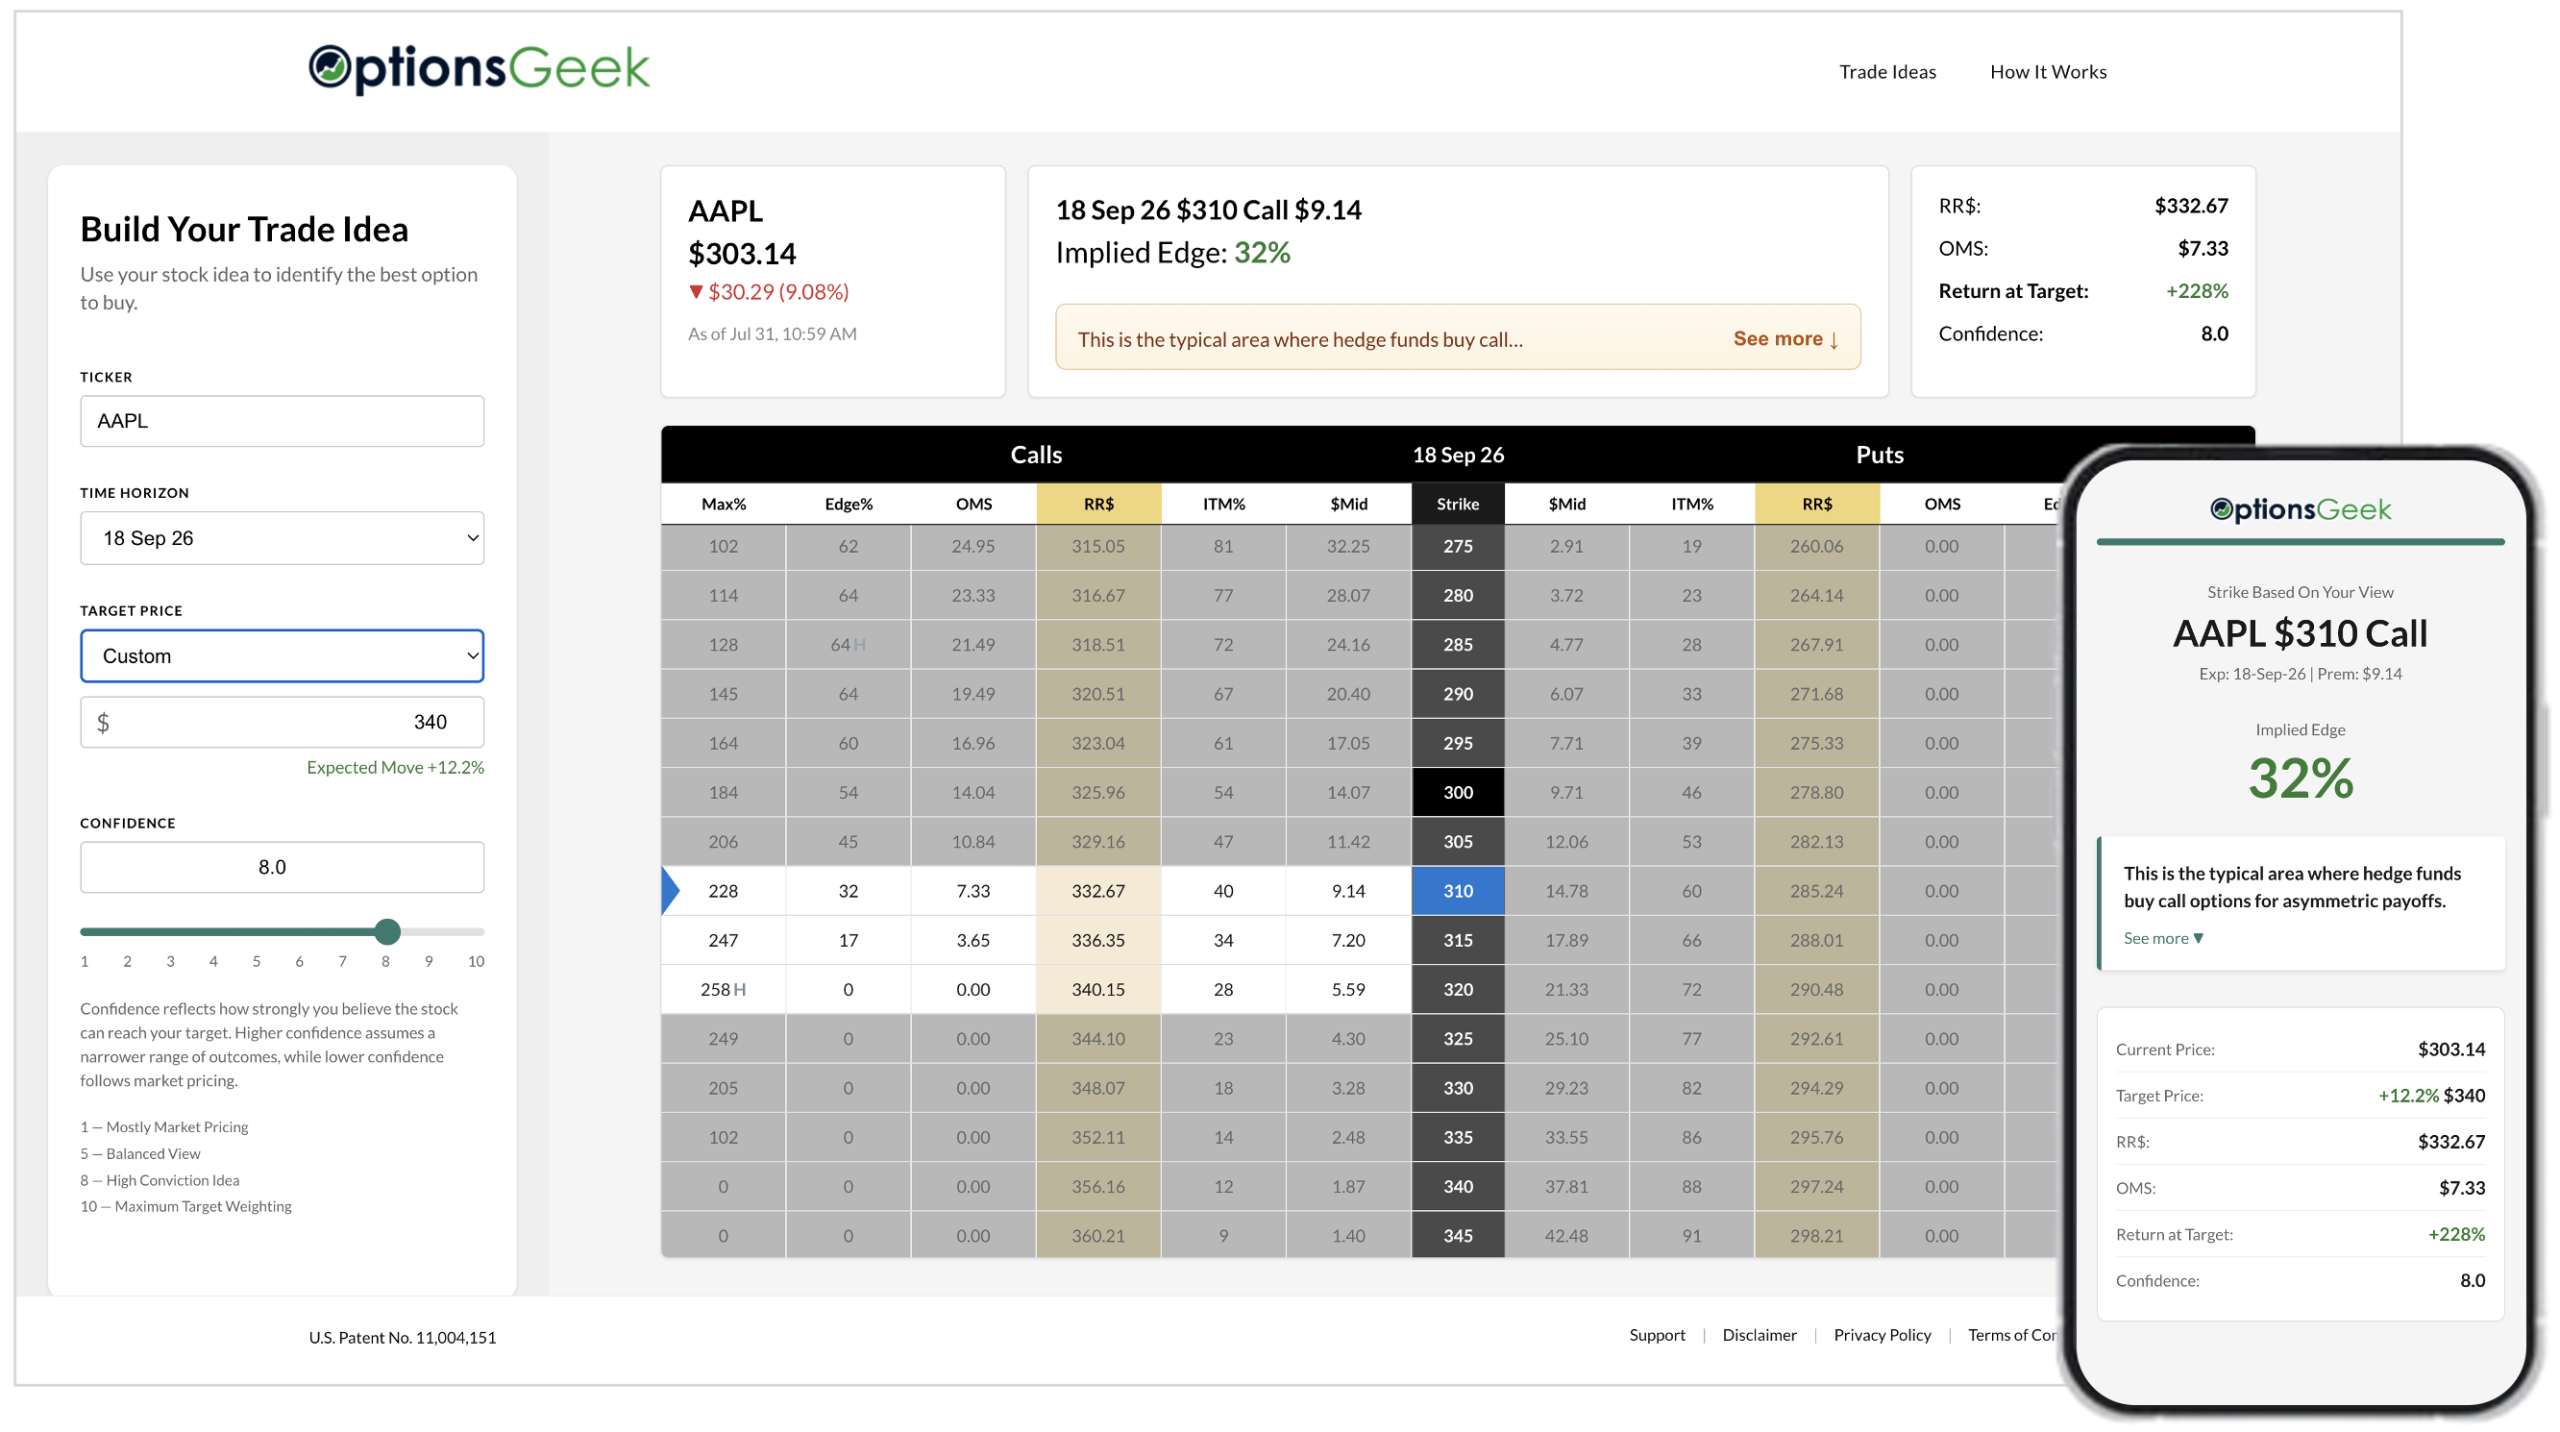Open Trade Ideas in the top navigation
Viewport: 2560px width, 1432px height.
1887,72
